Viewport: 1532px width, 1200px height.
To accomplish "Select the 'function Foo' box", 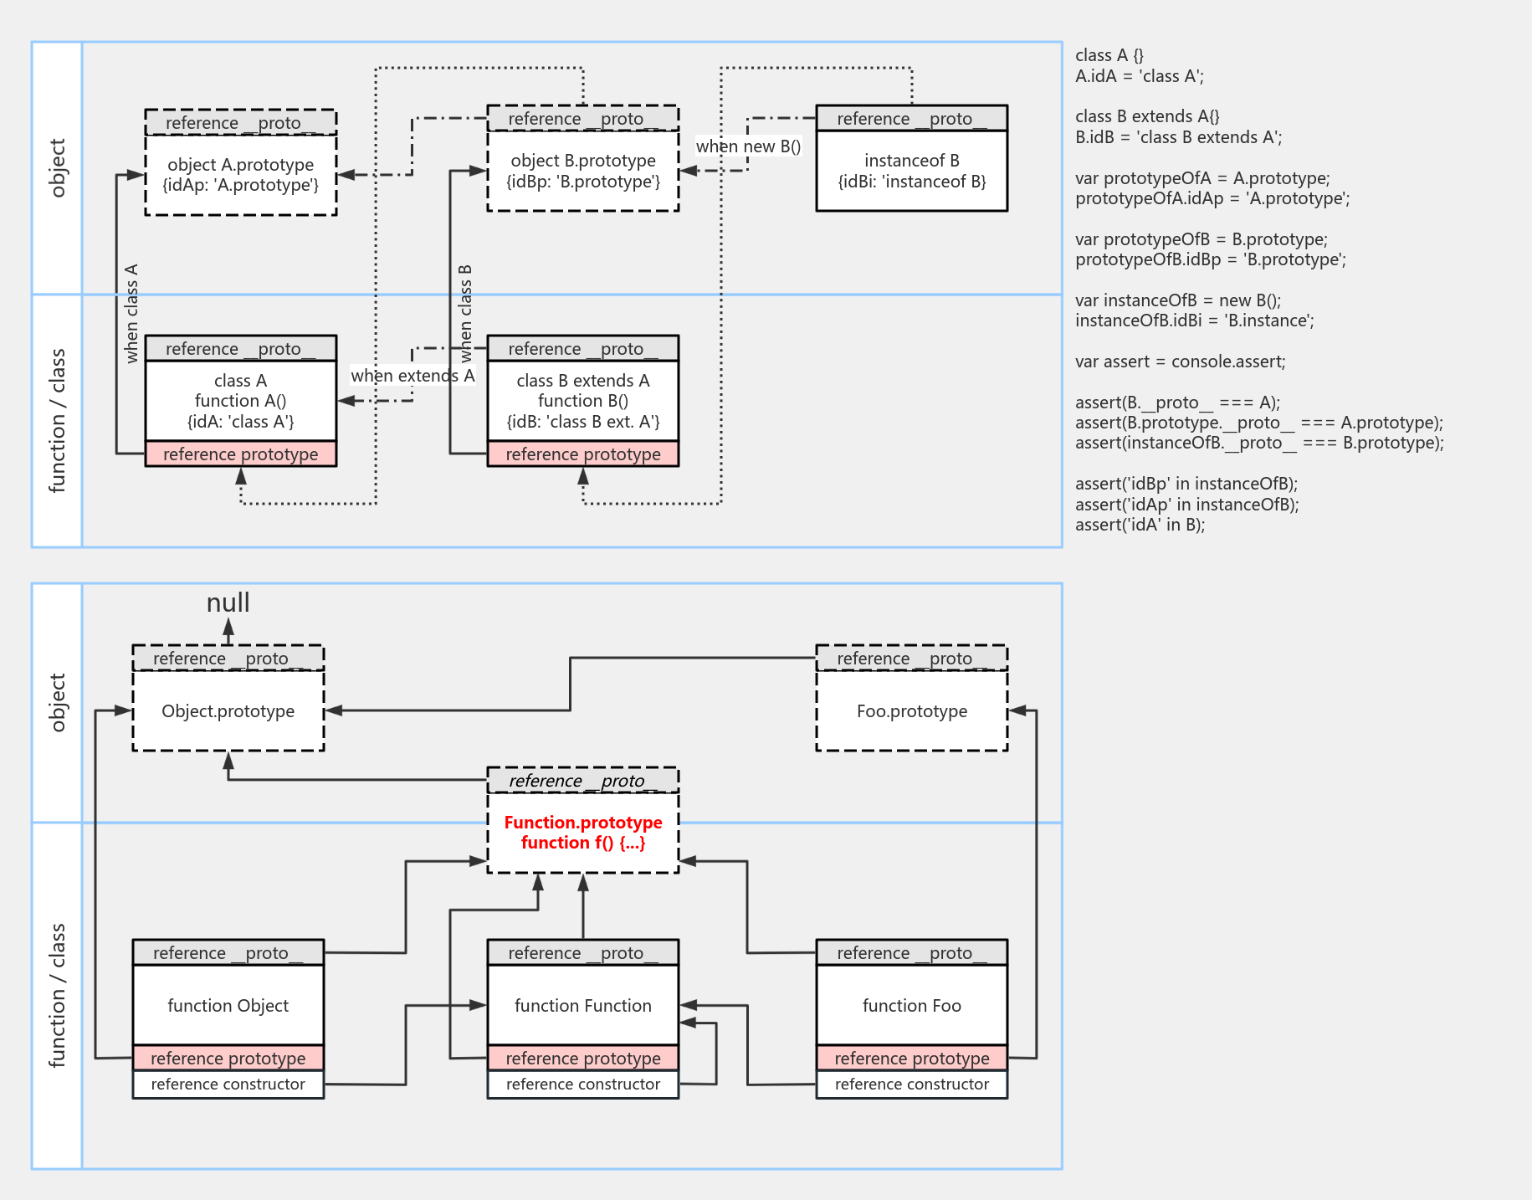I will point(911,1006).
